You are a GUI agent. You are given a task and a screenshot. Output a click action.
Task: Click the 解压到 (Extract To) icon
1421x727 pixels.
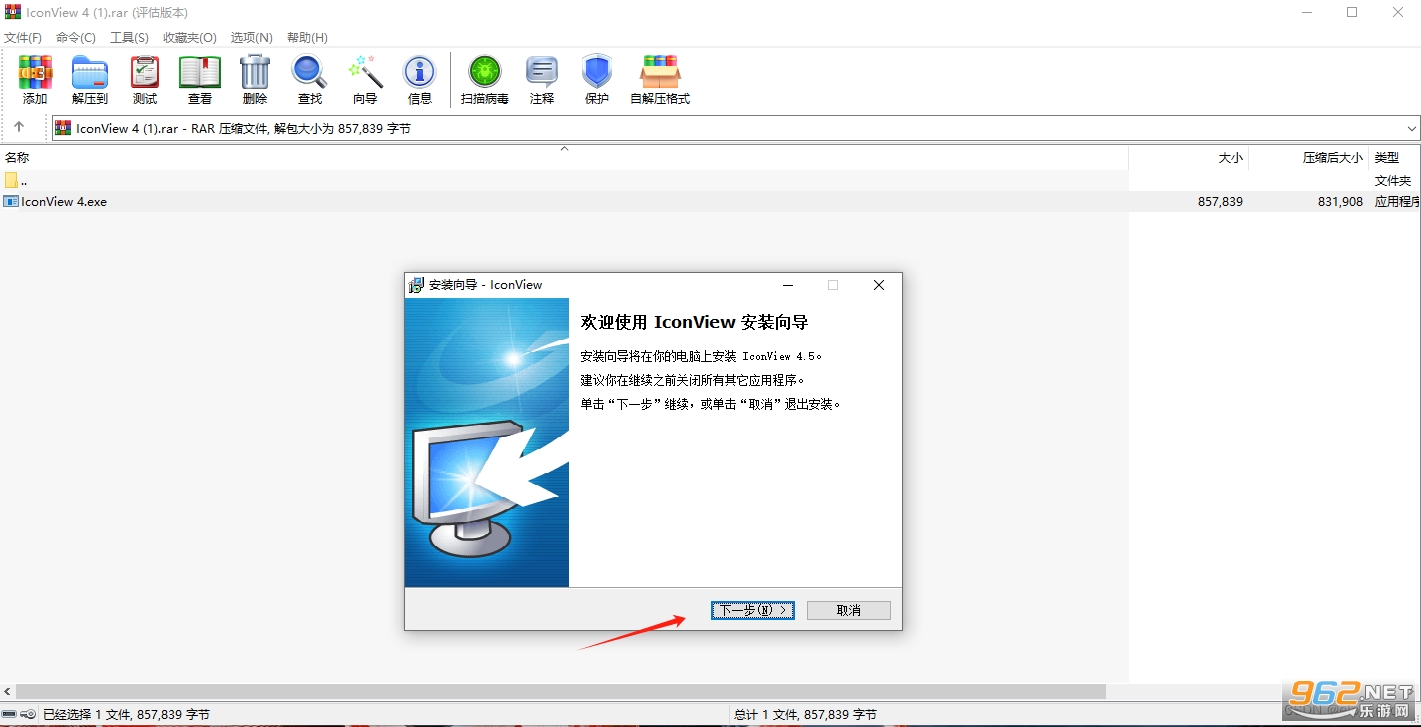click(x=90, y=80)
